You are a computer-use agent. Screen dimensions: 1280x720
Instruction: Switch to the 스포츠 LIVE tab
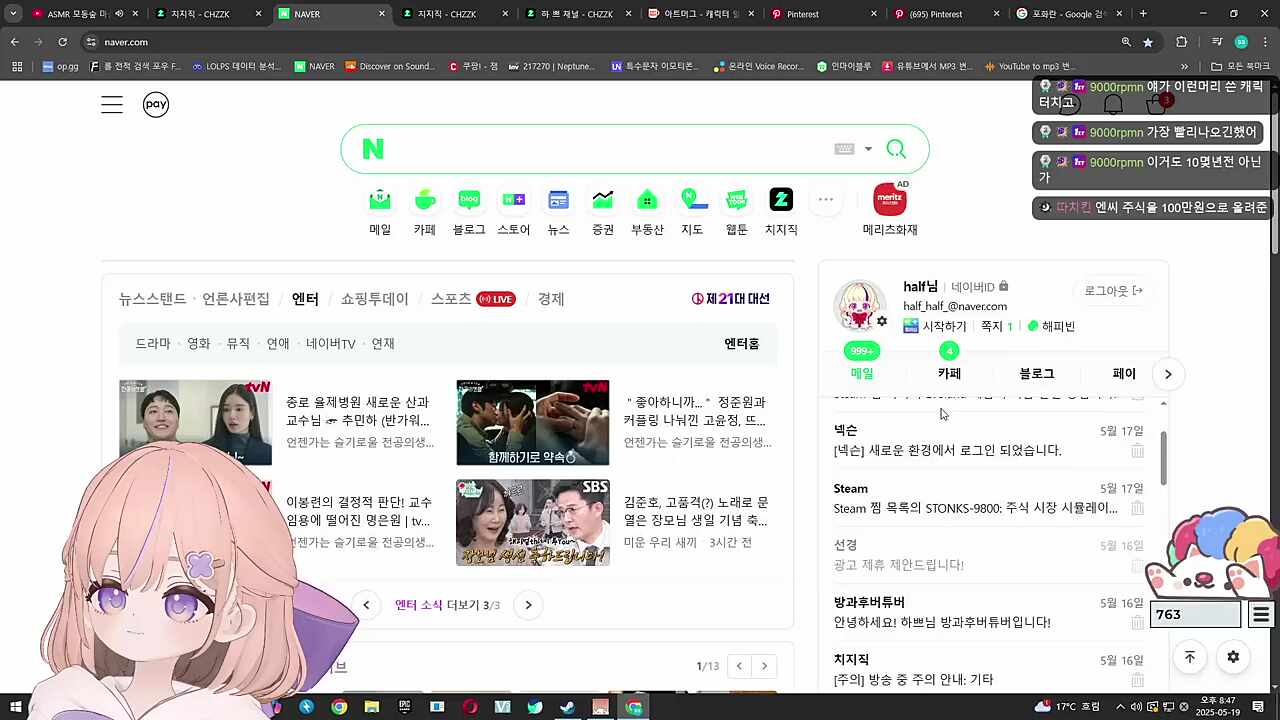coord(473,299)
